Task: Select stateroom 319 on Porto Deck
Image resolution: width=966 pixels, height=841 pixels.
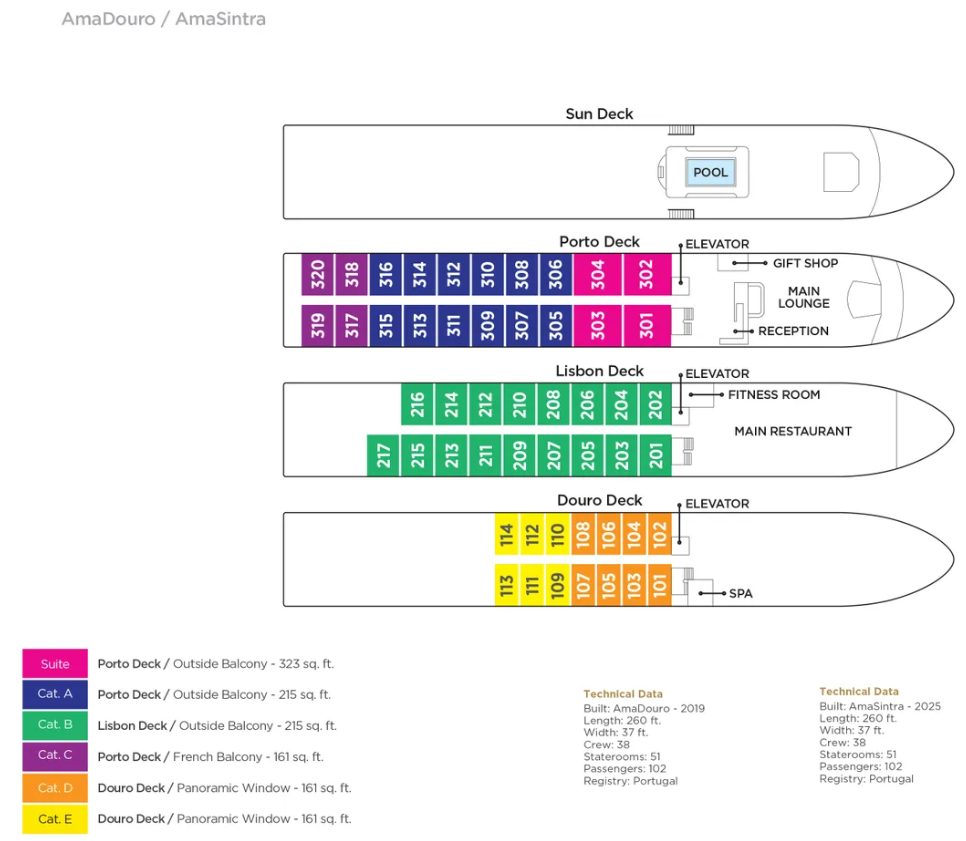Action: (x=317, y=325)
